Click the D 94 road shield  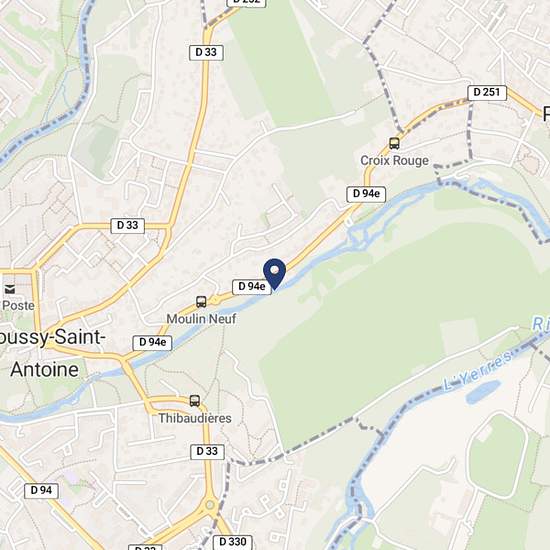[41, 490]
